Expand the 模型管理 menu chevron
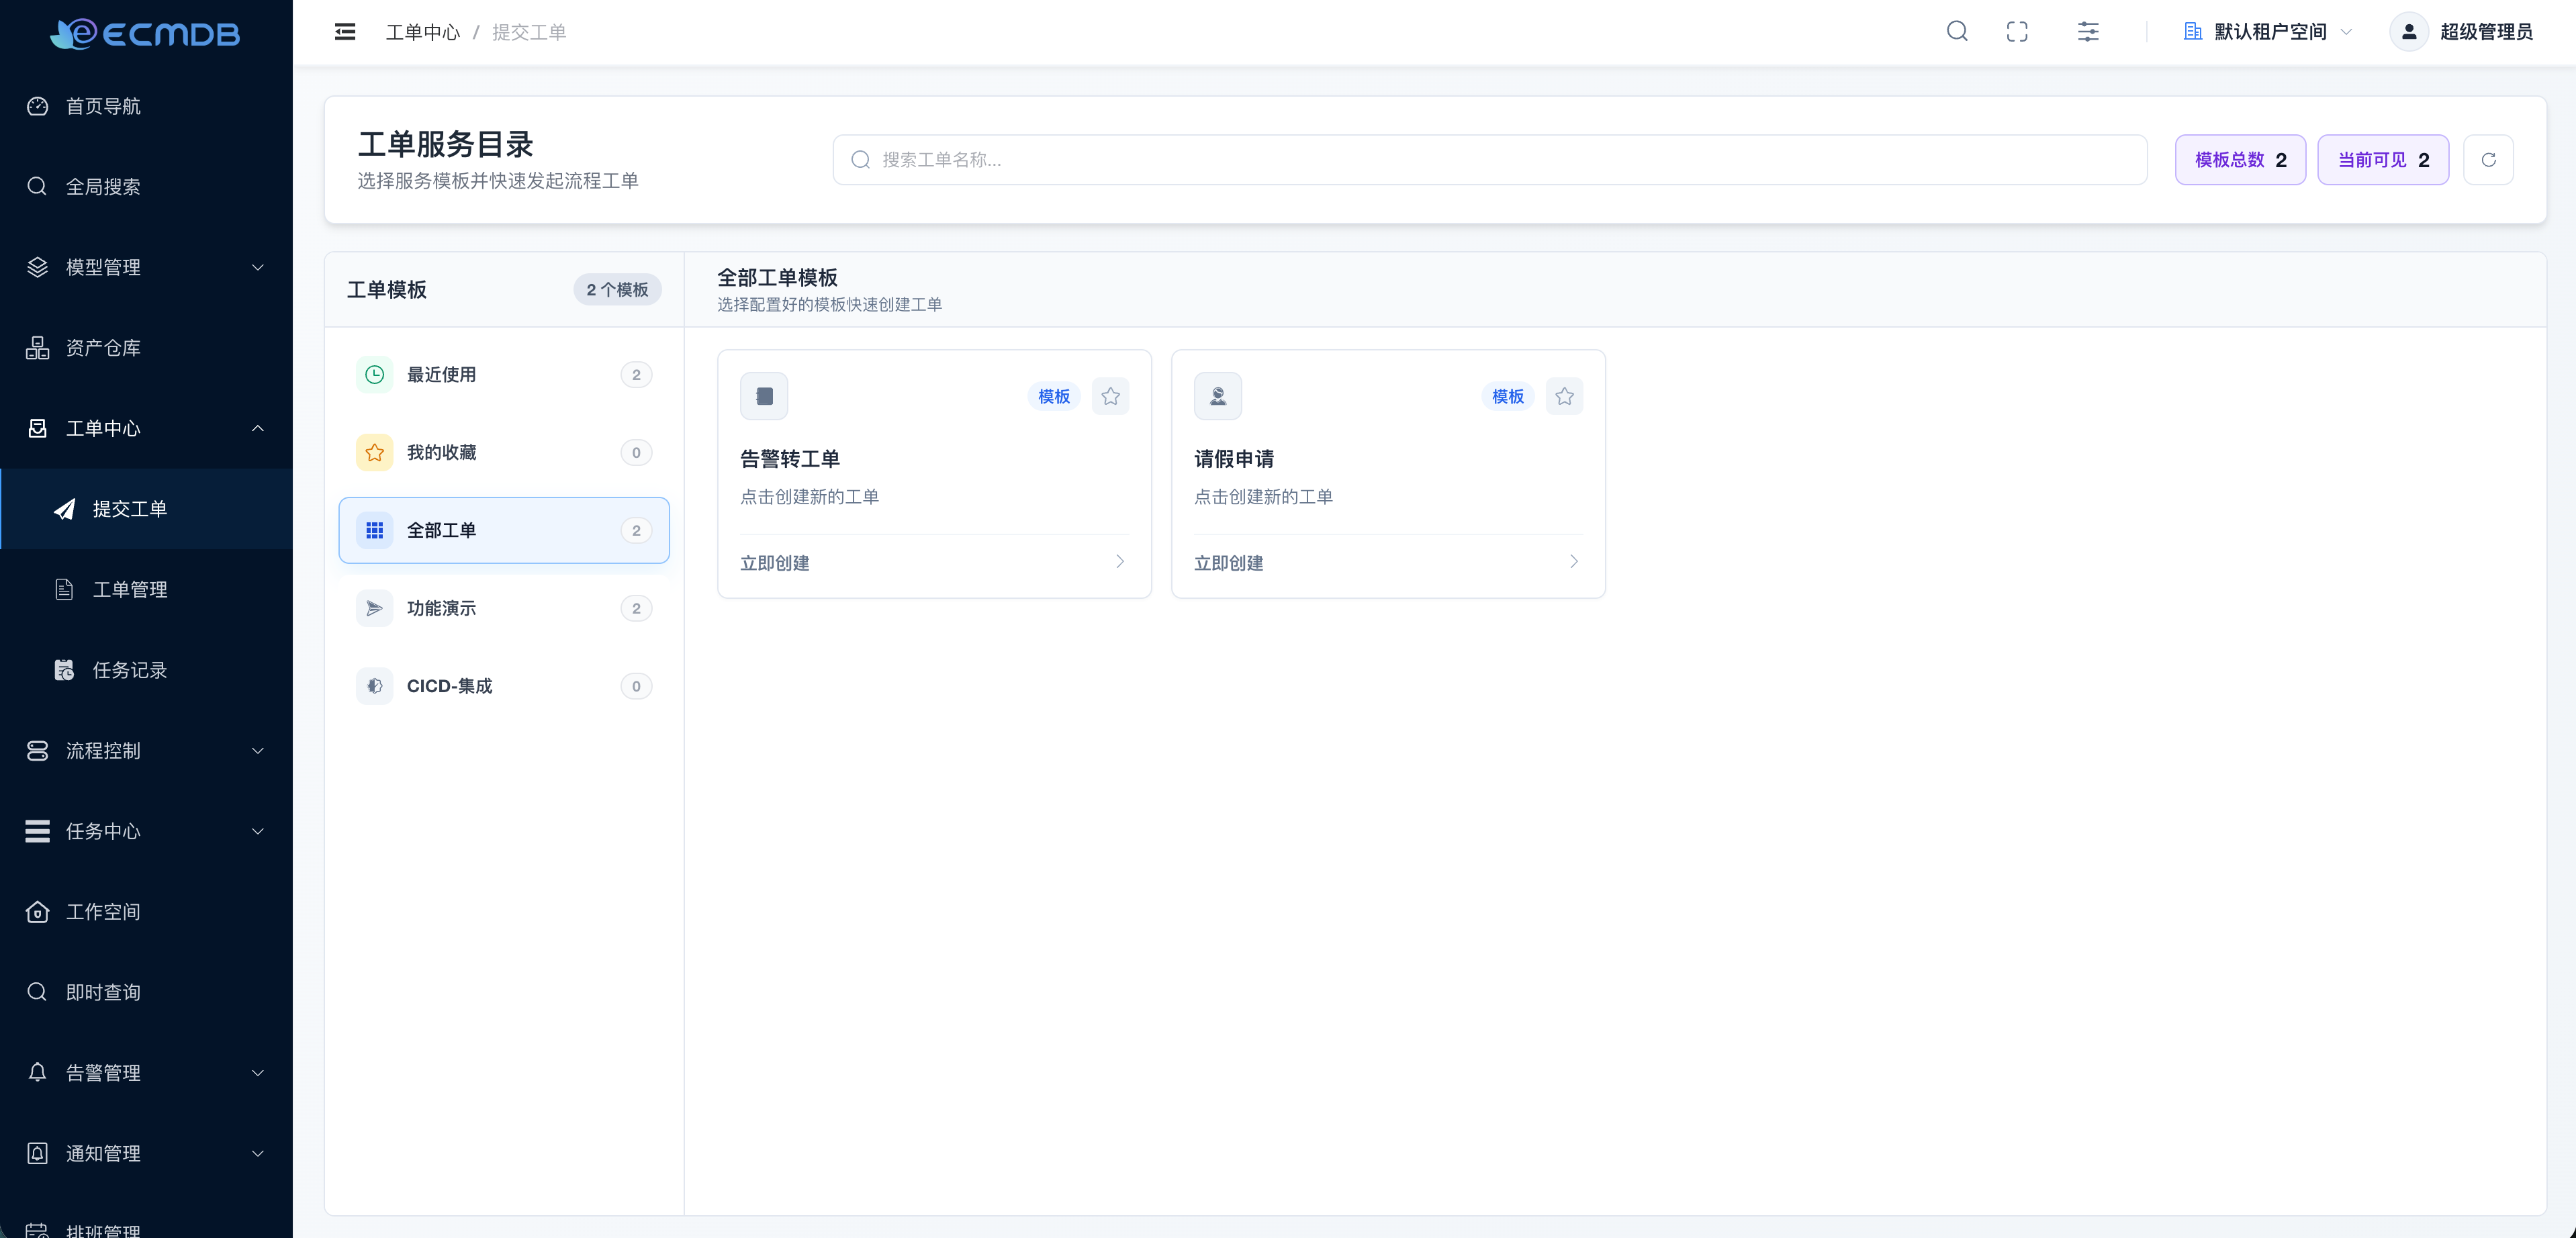This screenshot has height=1238, width=2576. tap(258, 267)
